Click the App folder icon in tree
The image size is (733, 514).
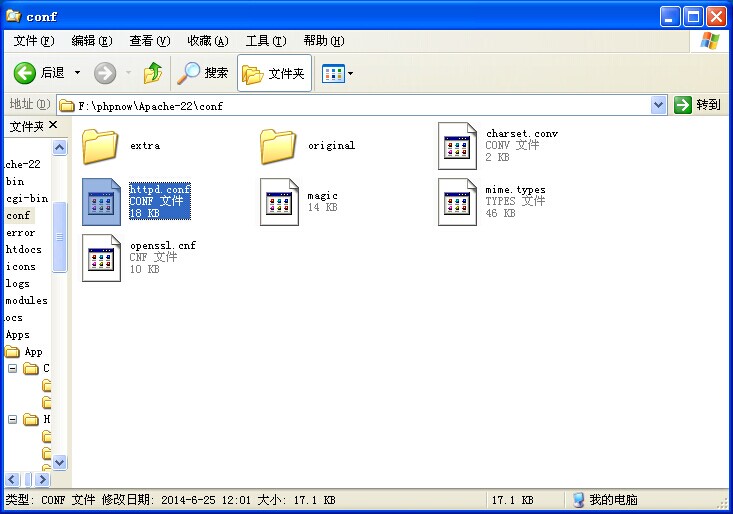click(12, 351)
